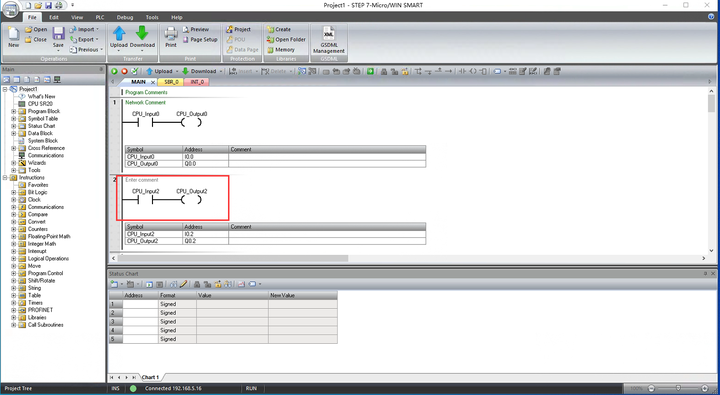Viewport: 720px width, 395px height.
Task: Open the Download dropdown arrow in editor toolbar
Action: (x=221, y=72)
